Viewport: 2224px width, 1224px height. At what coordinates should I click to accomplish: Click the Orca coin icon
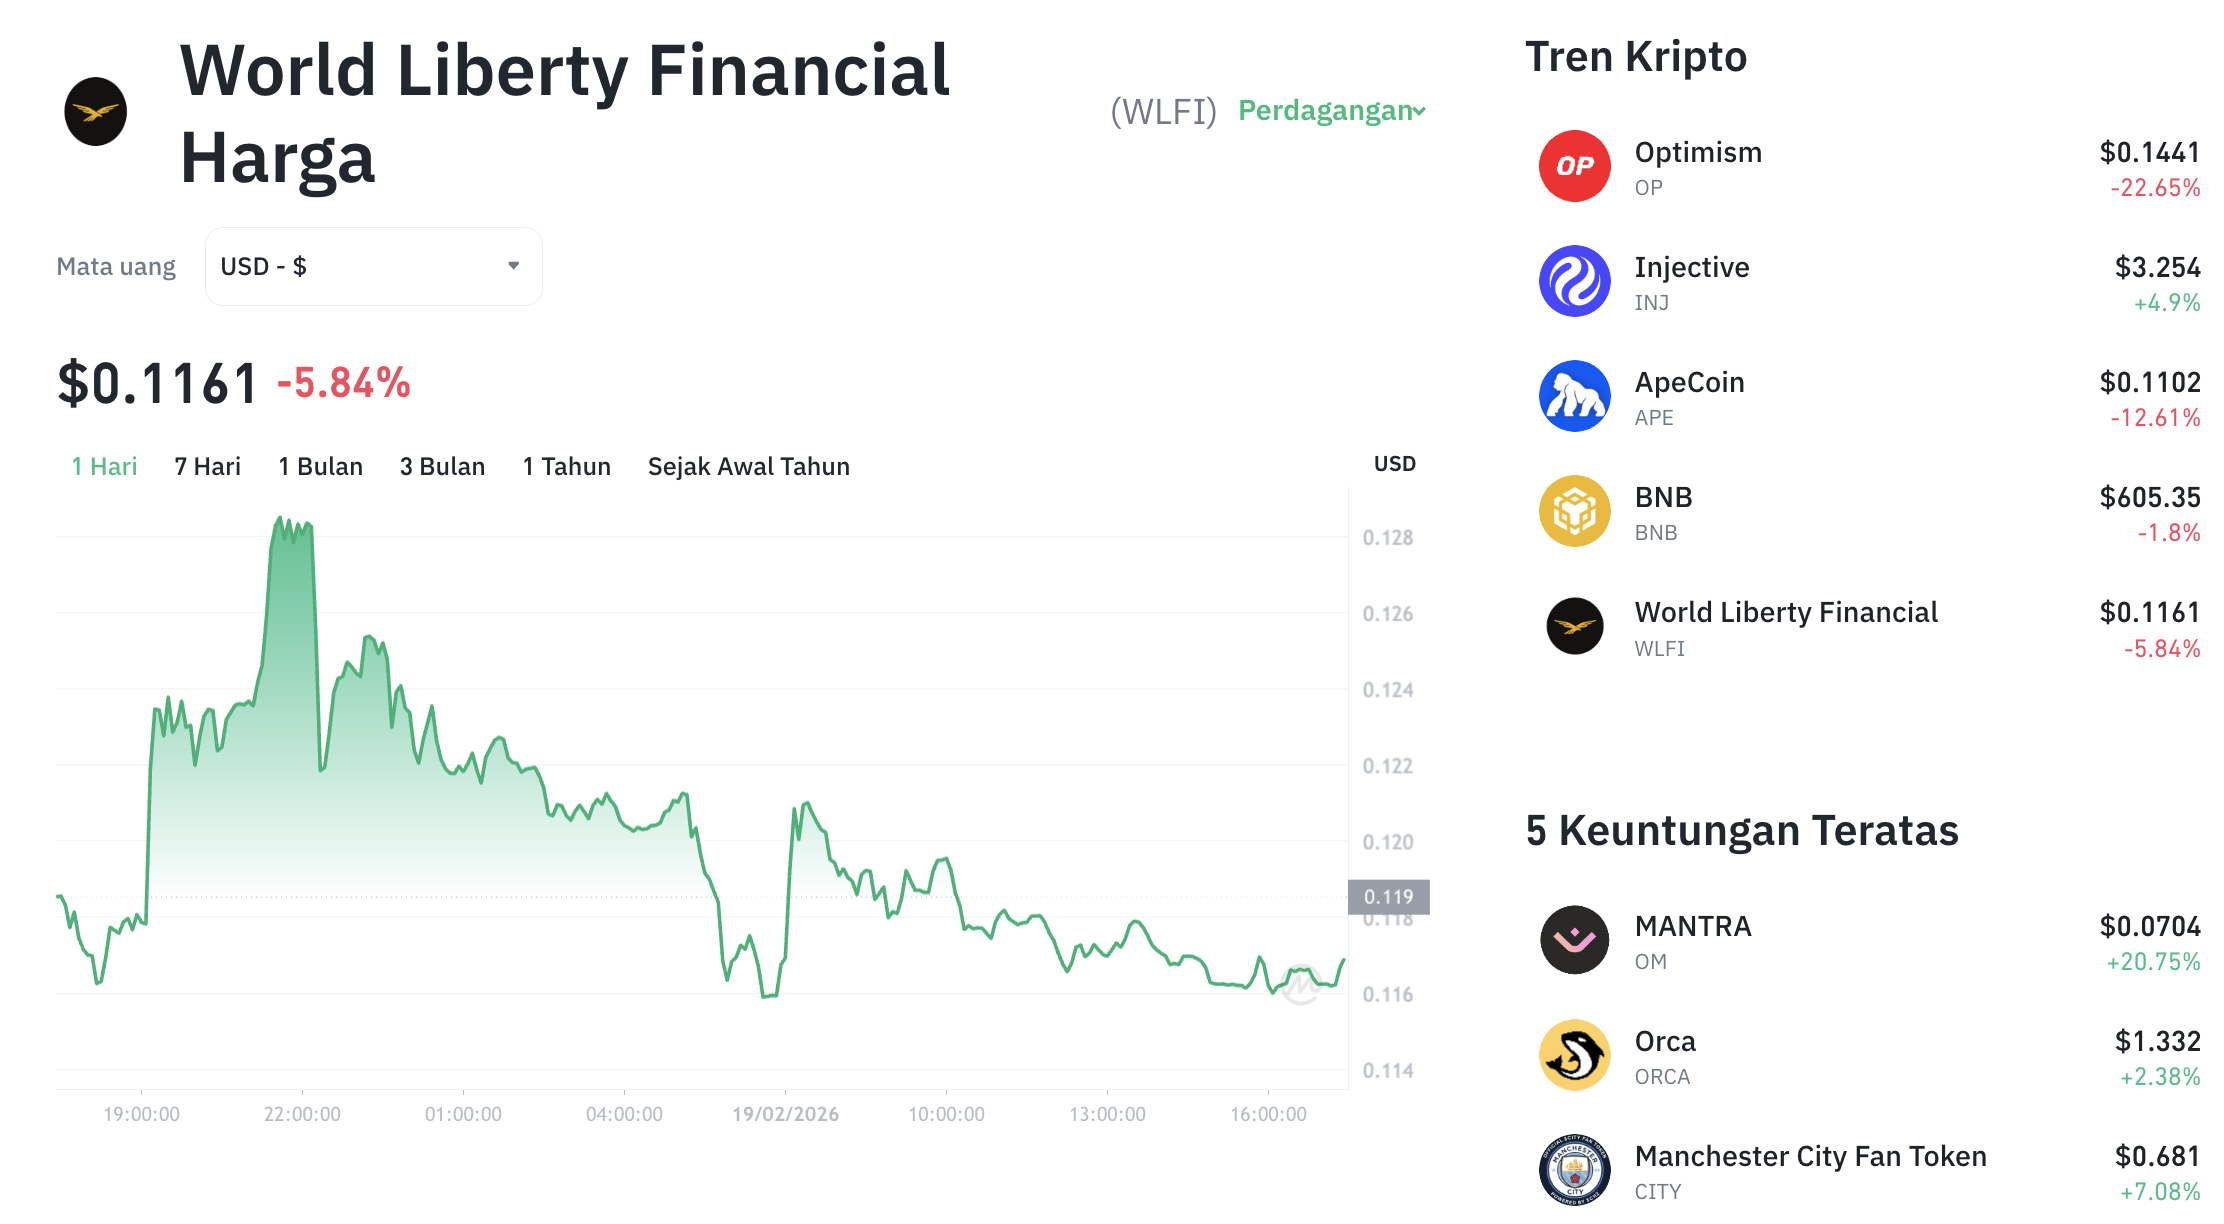(x=1574, y=1055)
